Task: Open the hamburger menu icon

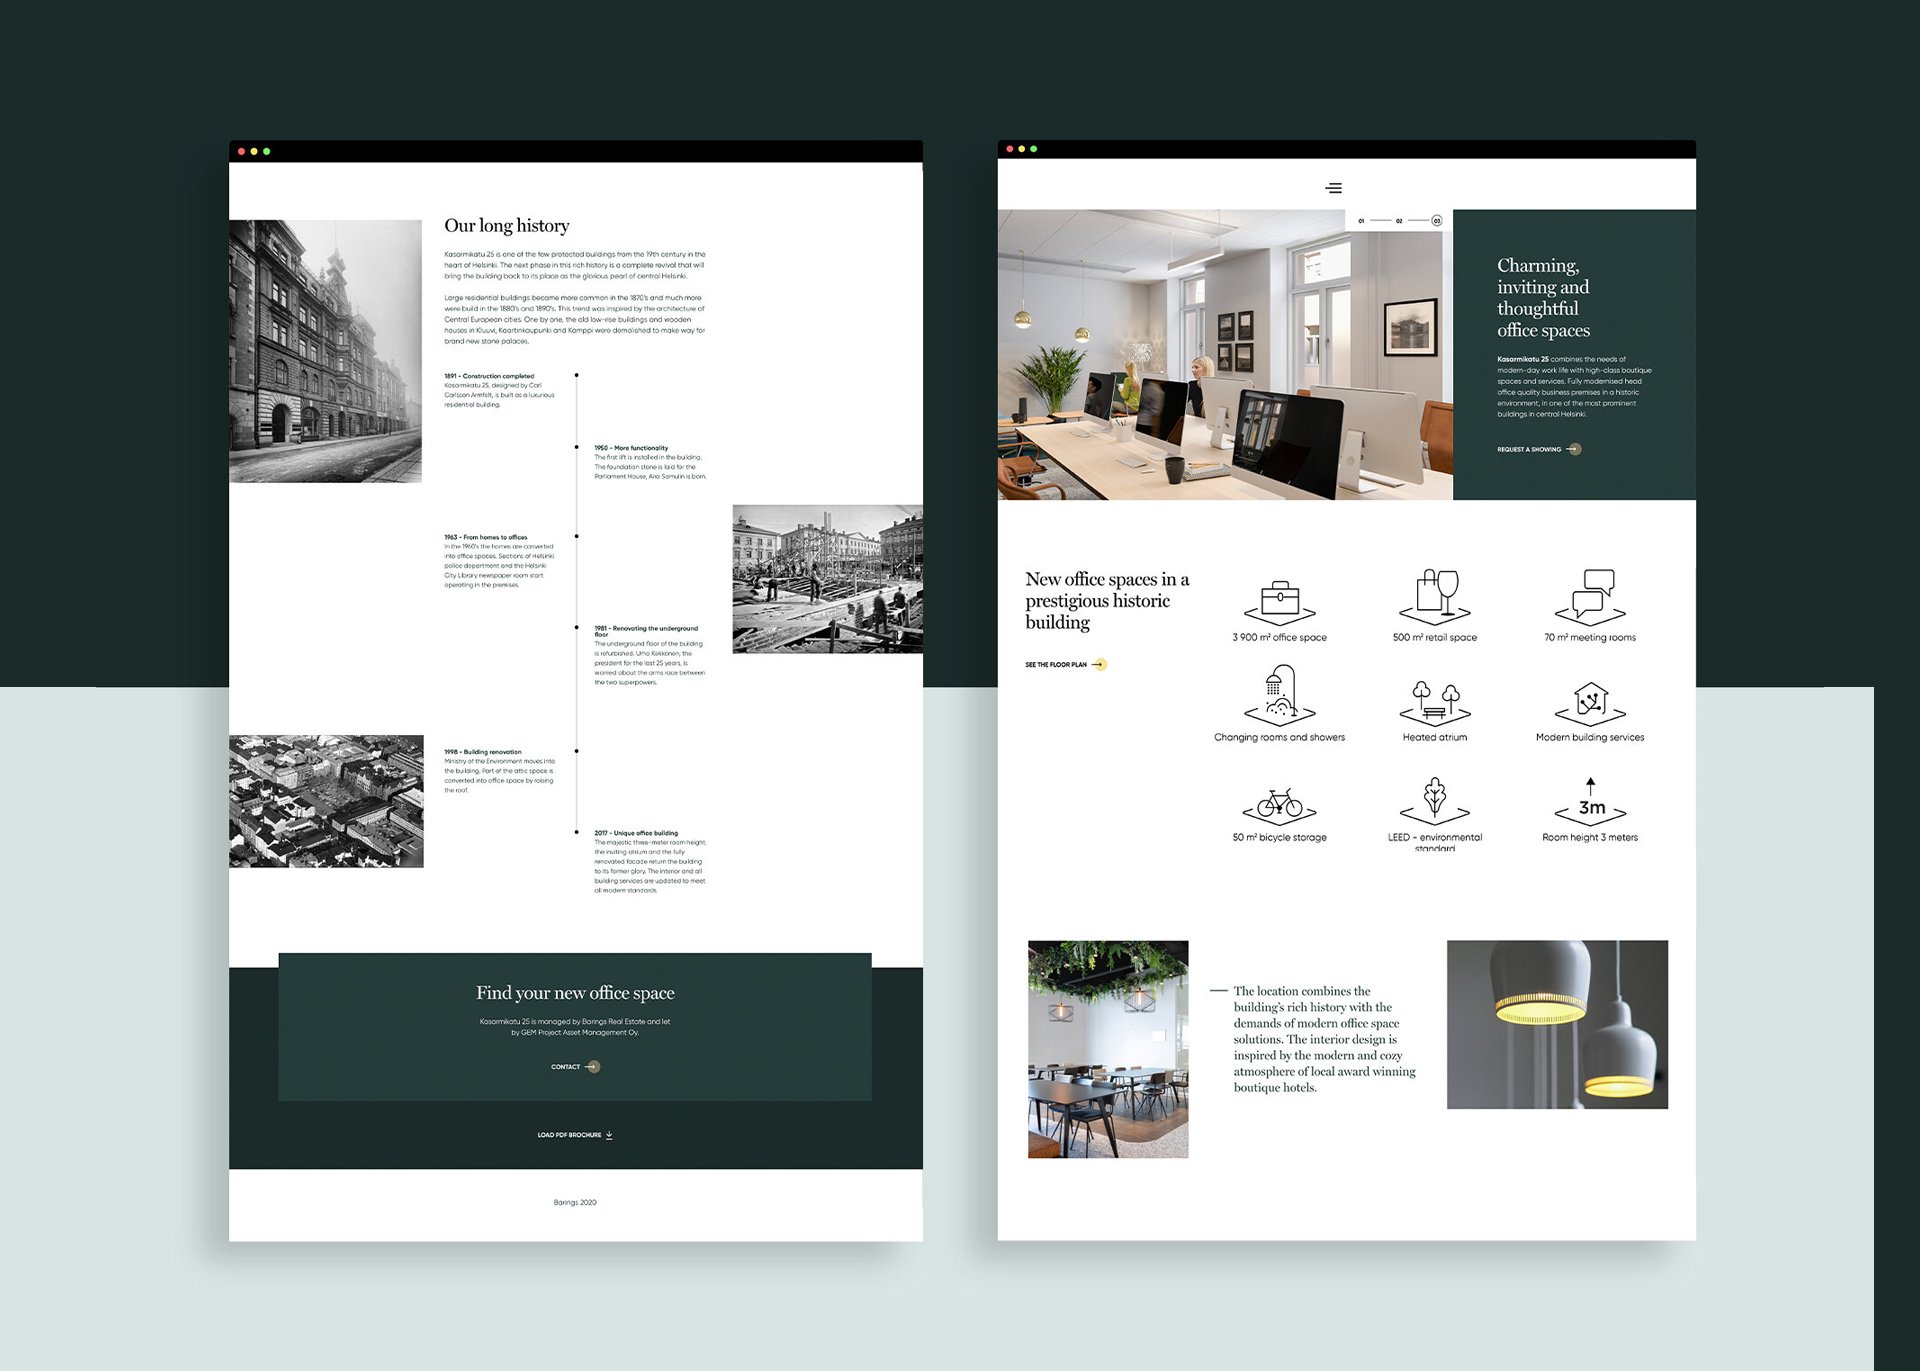Action: click(x=1333, y=188)
